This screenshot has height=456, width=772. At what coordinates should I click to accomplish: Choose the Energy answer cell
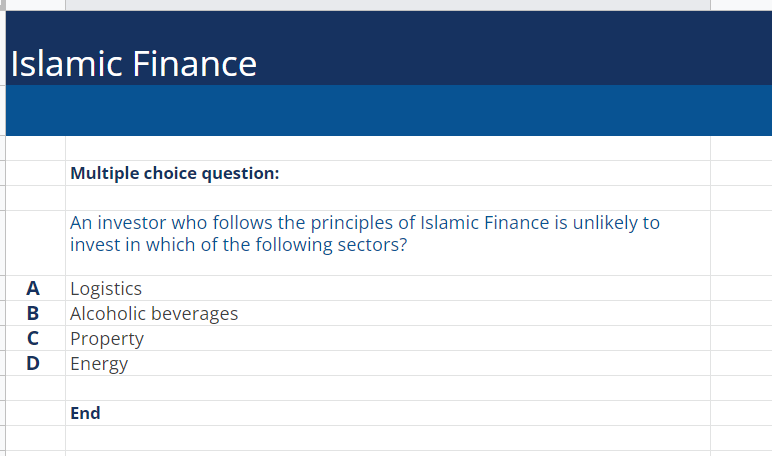(x=99, y=363)
